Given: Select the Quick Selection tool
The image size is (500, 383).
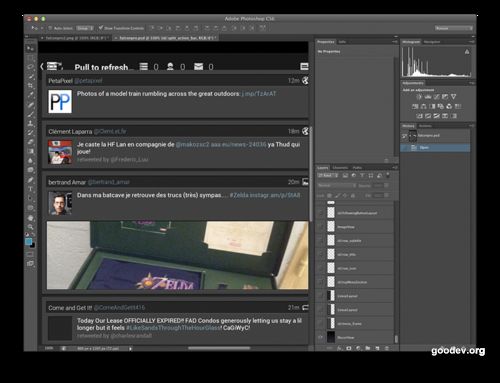Looking at the screenshot, I should click(30, 76).
